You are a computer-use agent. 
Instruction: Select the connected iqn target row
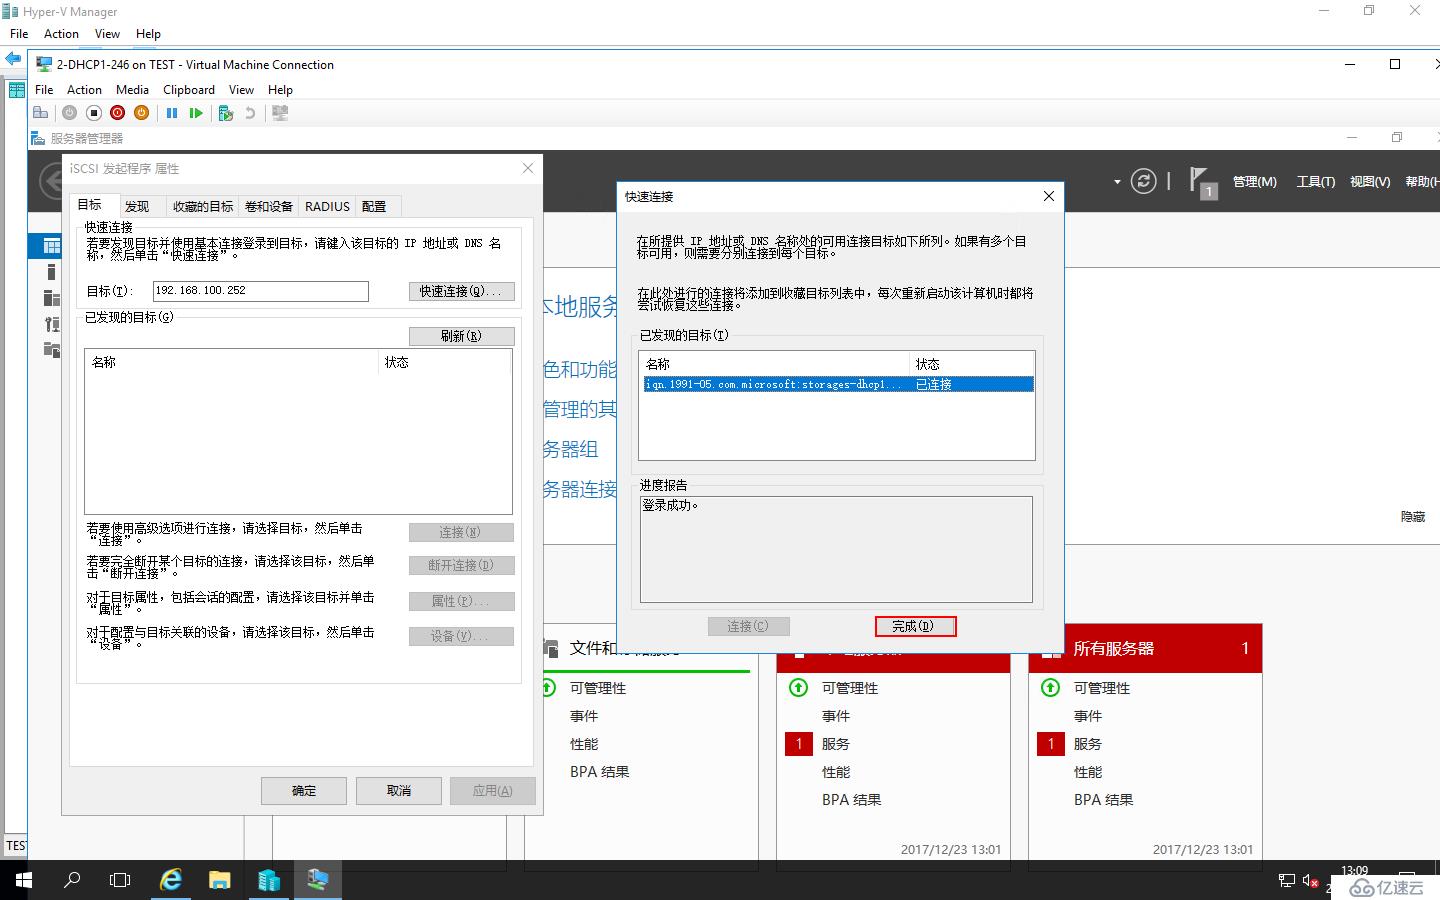coord(838,384)
